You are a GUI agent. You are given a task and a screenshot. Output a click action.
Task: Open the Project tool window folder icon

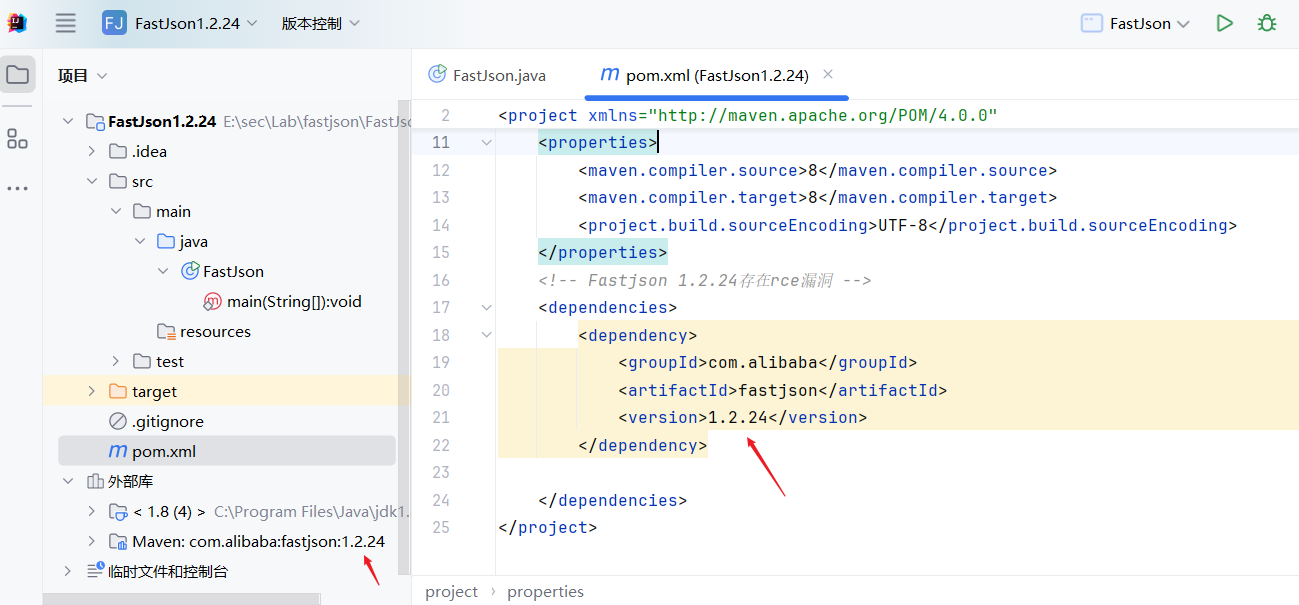pyautogui.click(x=17, y=75)
